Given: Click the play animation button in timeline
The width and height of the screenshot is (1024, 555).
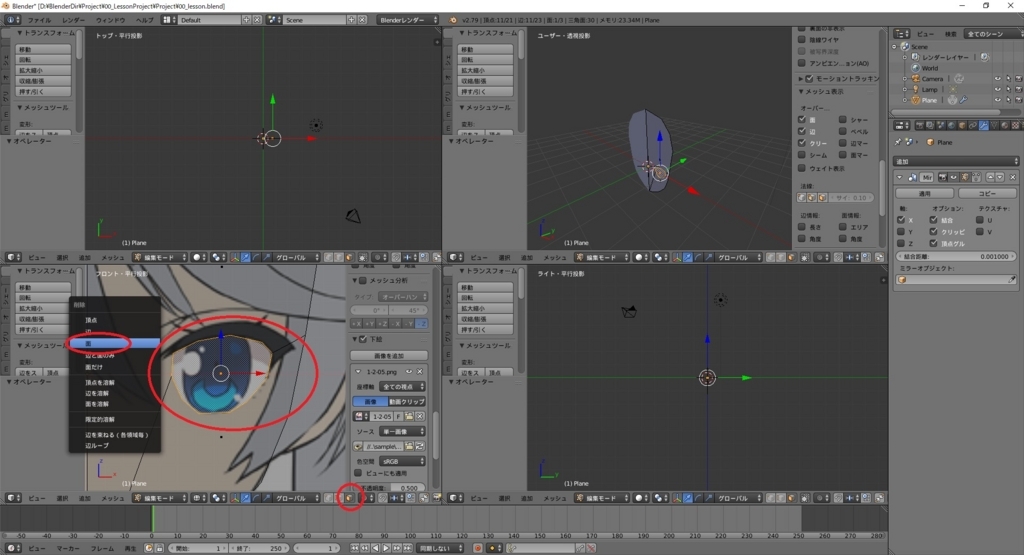Looking at the screenshot, I should coord(386,548).
